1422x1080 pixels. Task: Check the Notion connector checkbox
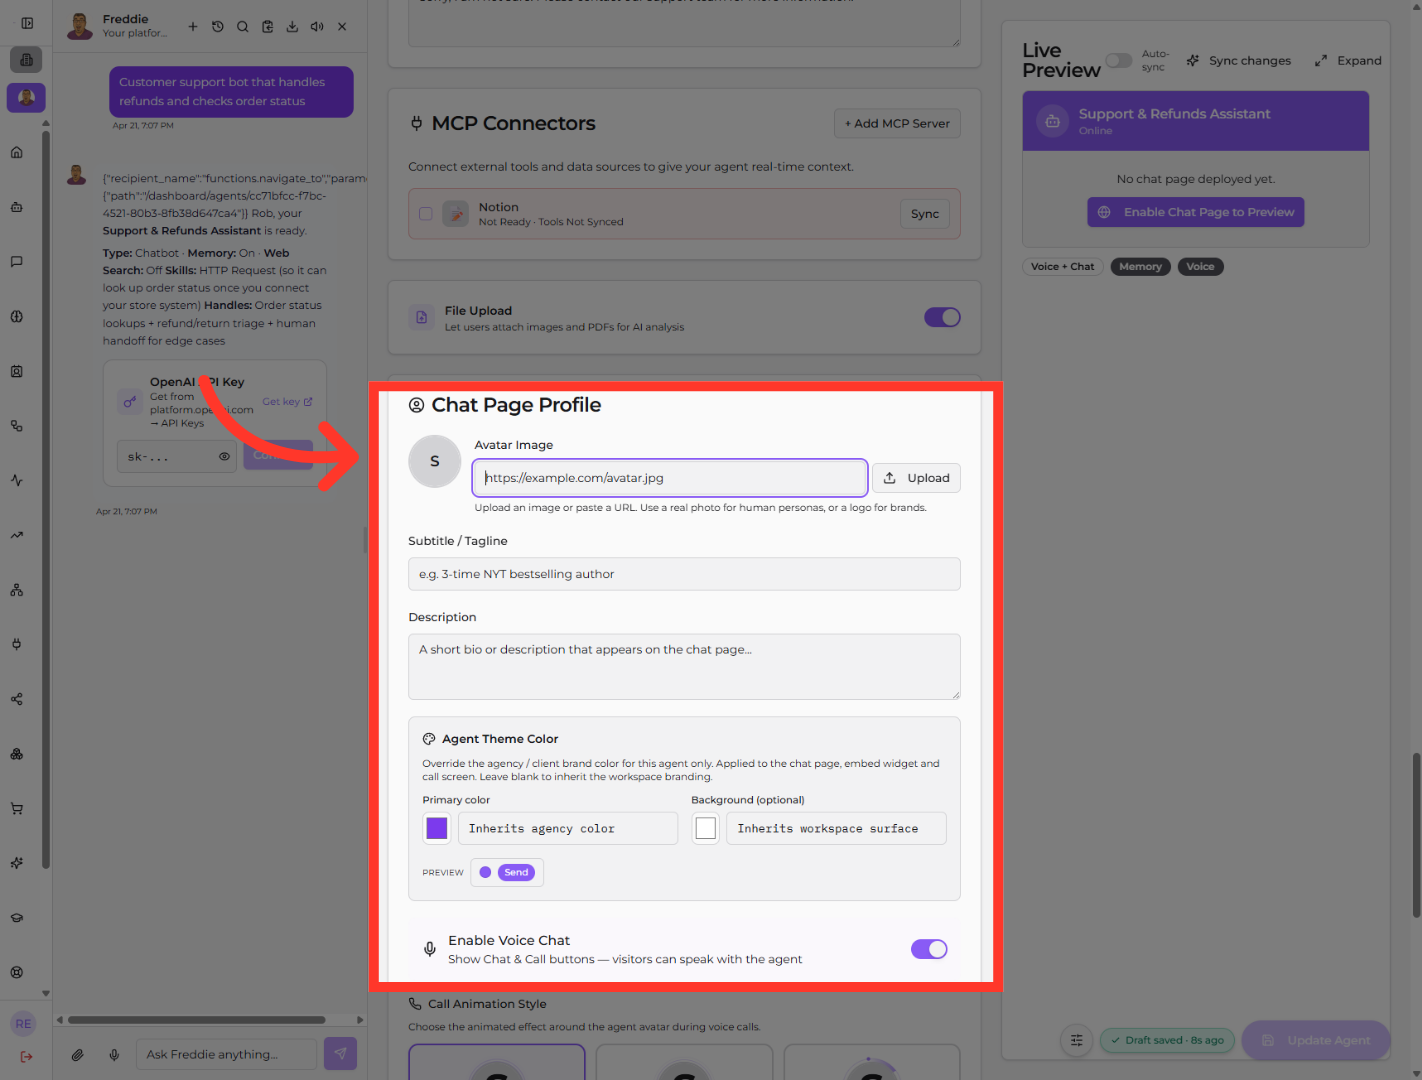(426, 214)
